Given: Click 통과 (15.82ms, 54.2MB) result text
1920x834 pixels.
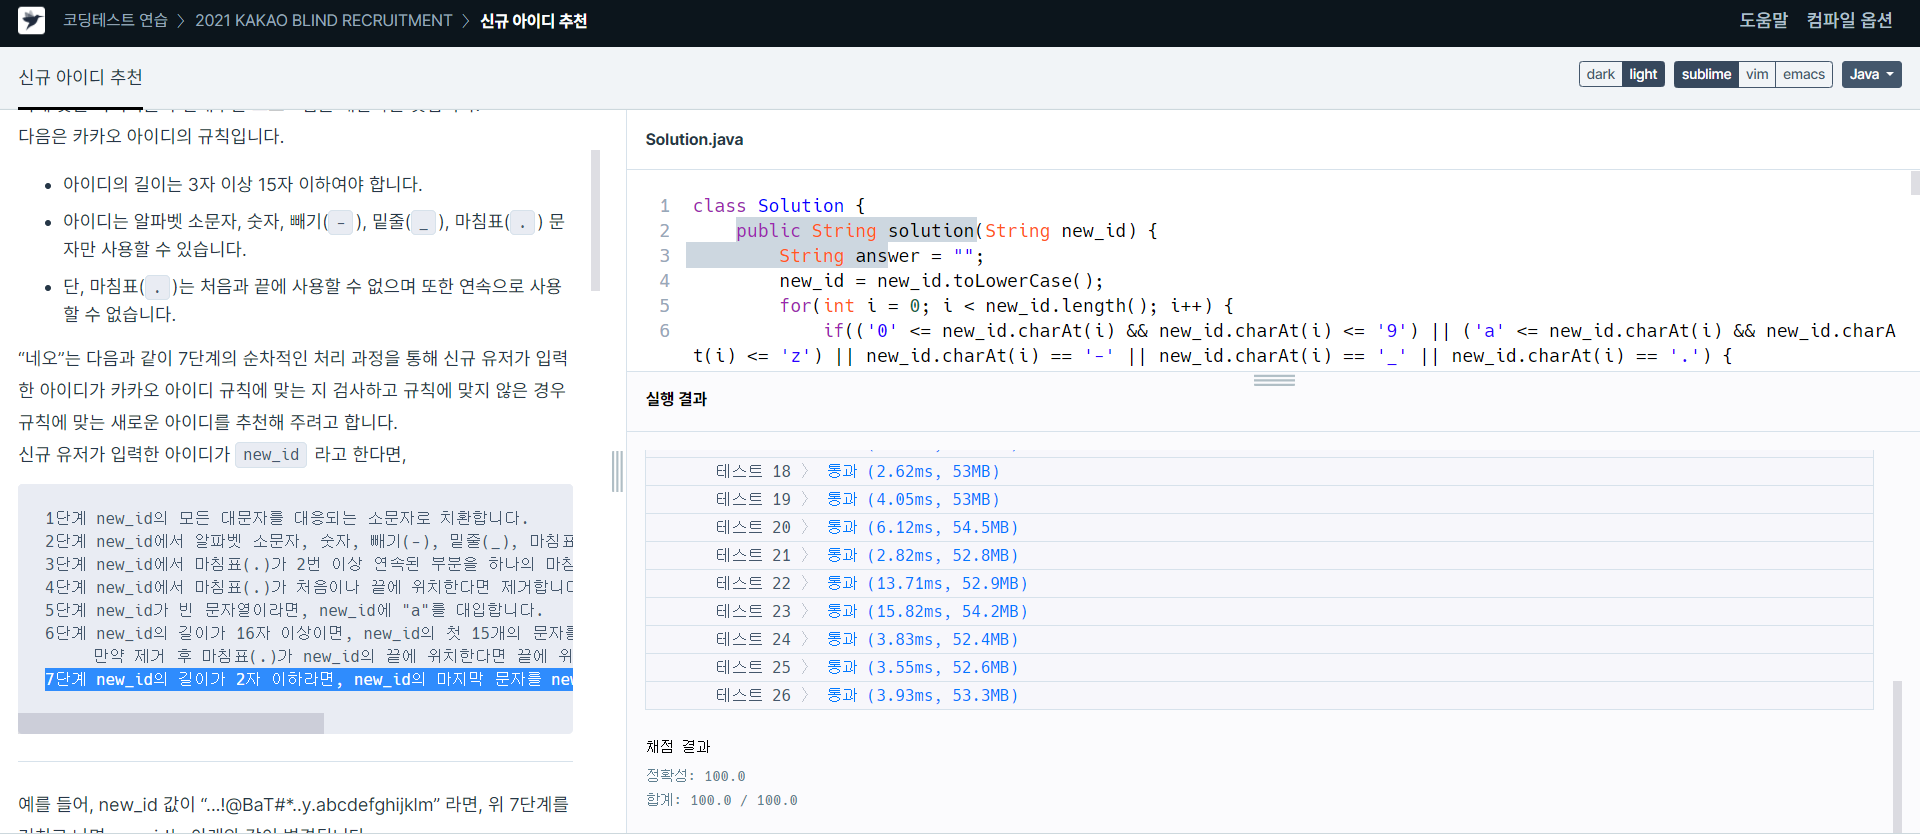Looking at the screenshot, I should [x=927, y=611].
